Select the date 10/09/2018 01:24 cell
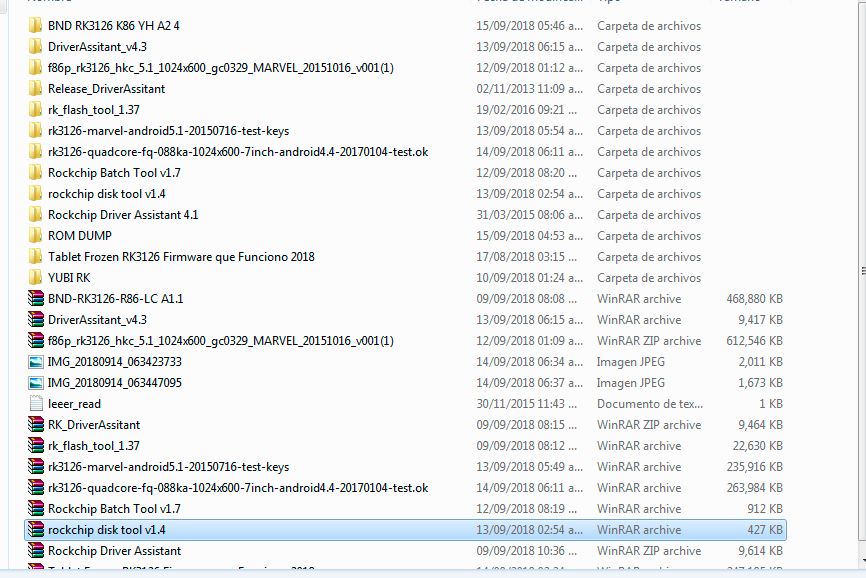Image resolution: width=866 pixels, height=578 pixels. (x=529, y=278)
